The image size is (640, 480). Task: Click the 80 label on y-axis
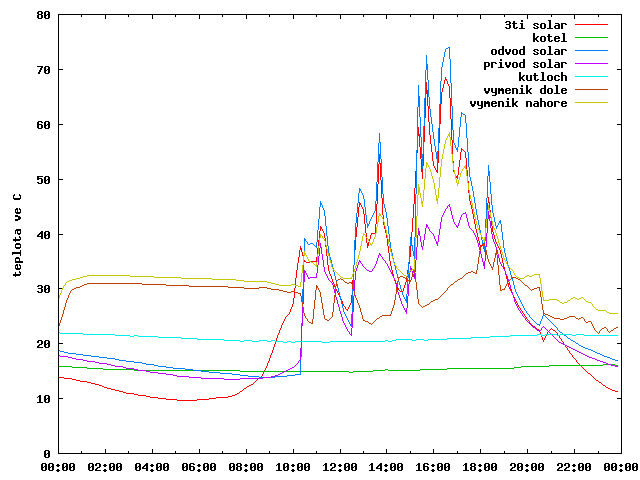pyautogui.click(x=43, y=15)
